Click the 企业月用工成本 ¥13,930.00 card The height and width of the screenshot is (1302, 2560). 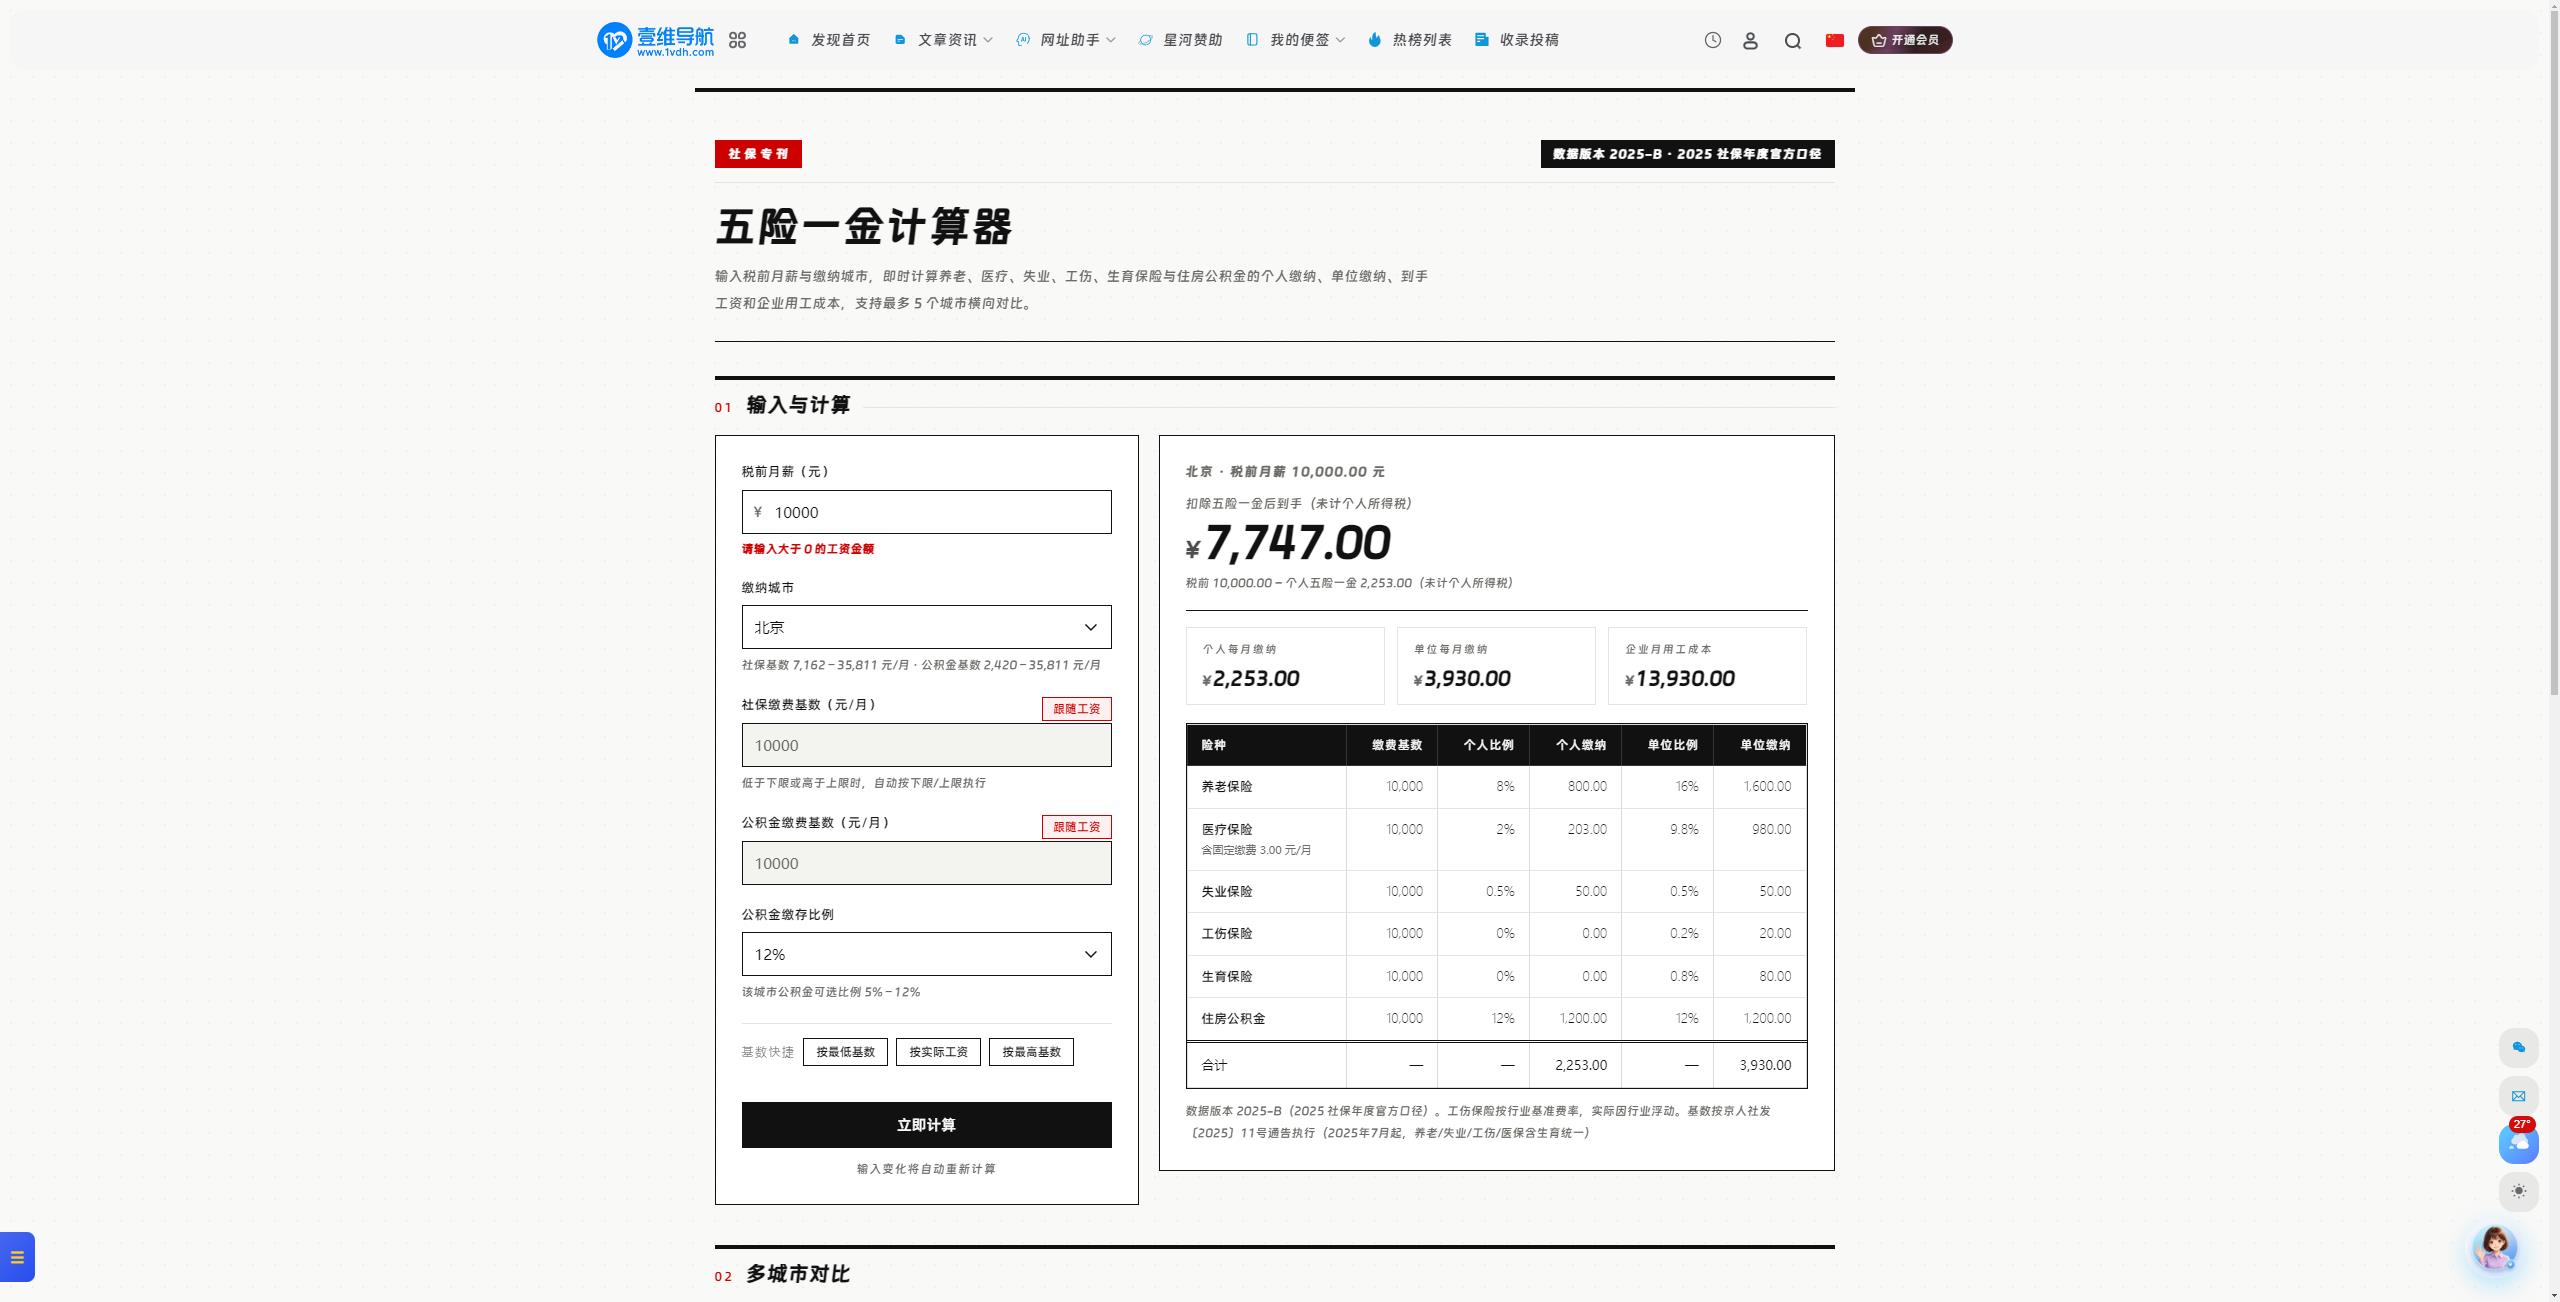click(1707, 666)
